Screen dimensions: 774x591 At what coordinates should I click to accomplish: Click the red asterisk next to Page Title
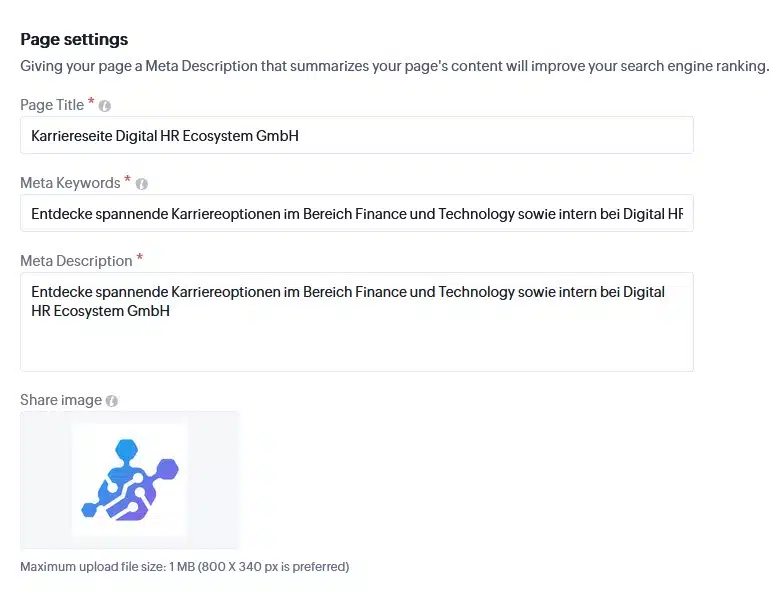pyautogui.click(x=92, y=103)
